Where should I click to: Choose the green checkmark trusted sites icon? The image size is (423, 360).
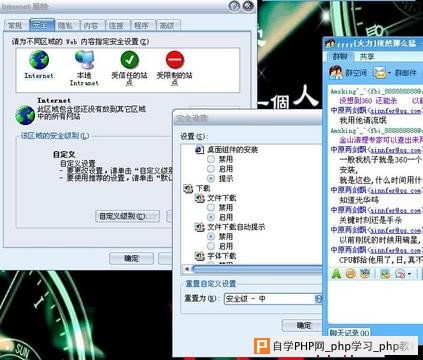click(129, 60)
